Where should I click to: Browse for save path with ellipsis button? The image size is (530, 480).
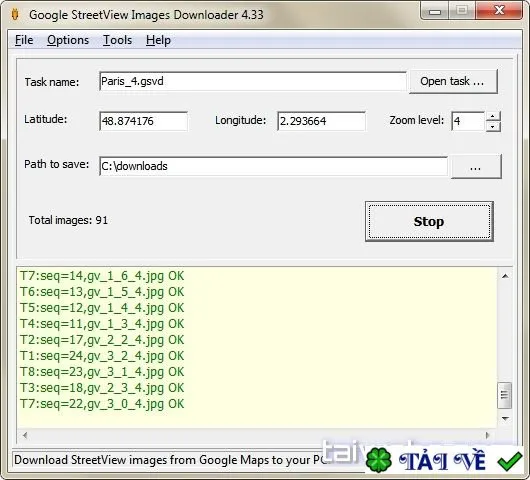(x=476, y=166)
